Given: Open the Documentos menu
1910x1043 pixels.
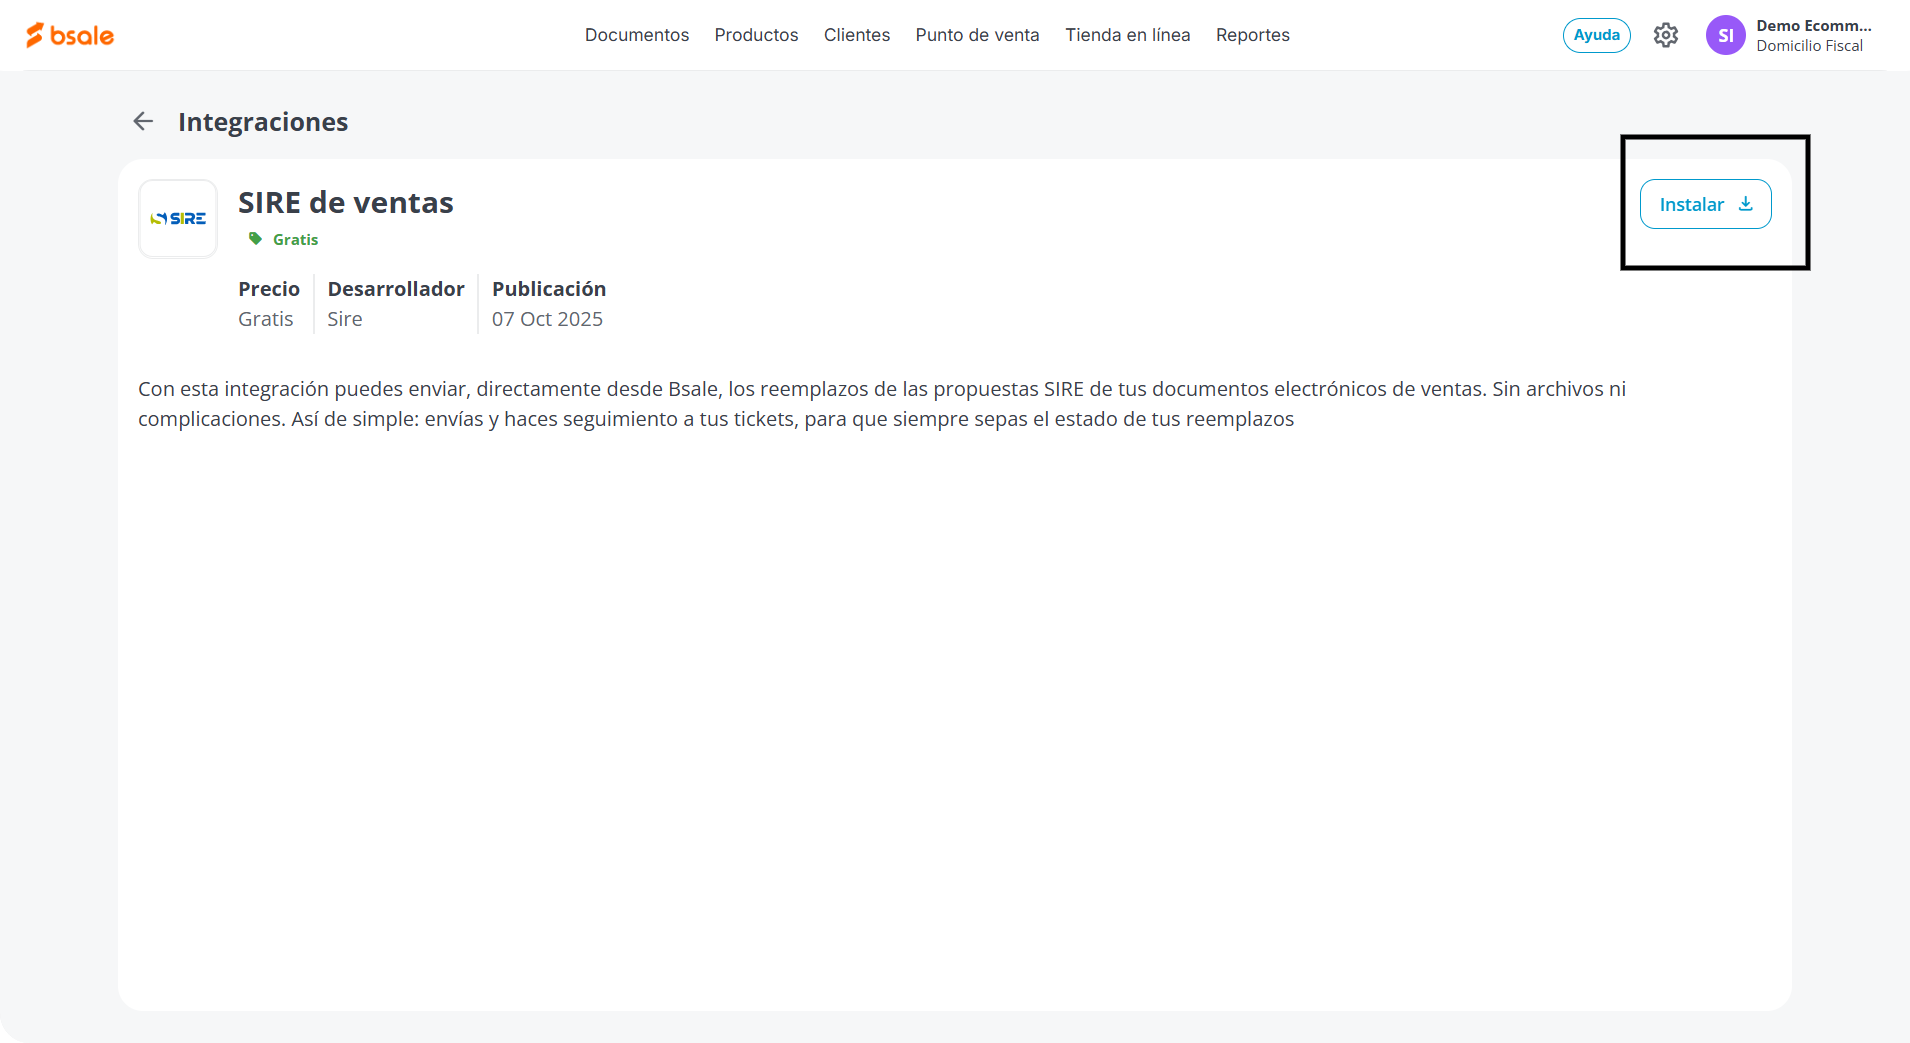Looking at the screenshot, I should (x=637, y=35).
